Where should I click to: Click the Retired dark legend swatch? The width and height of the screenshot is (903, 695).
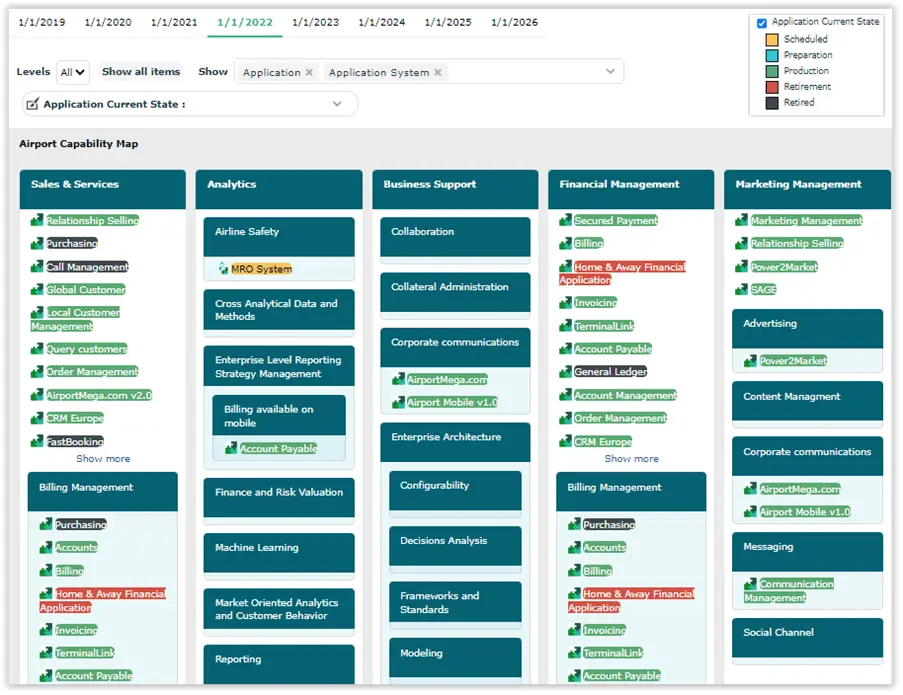pyautogui.click(x=772, y=103)
